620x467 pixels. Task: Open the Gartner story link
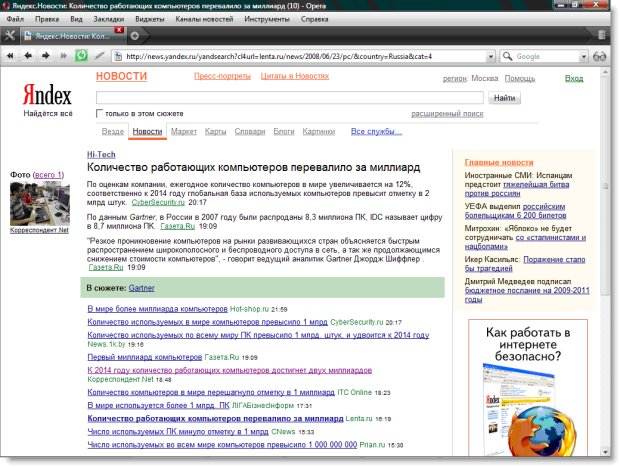(x=142, y=288)
